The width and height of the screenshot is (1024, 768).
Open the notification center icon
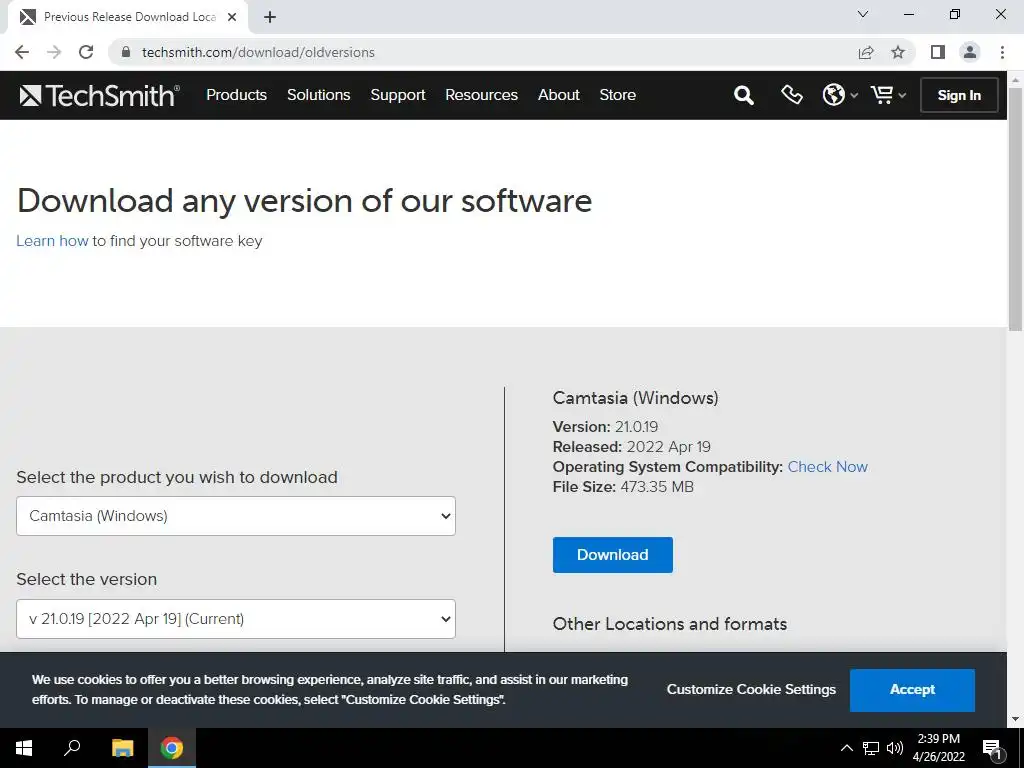click(993, 749)
